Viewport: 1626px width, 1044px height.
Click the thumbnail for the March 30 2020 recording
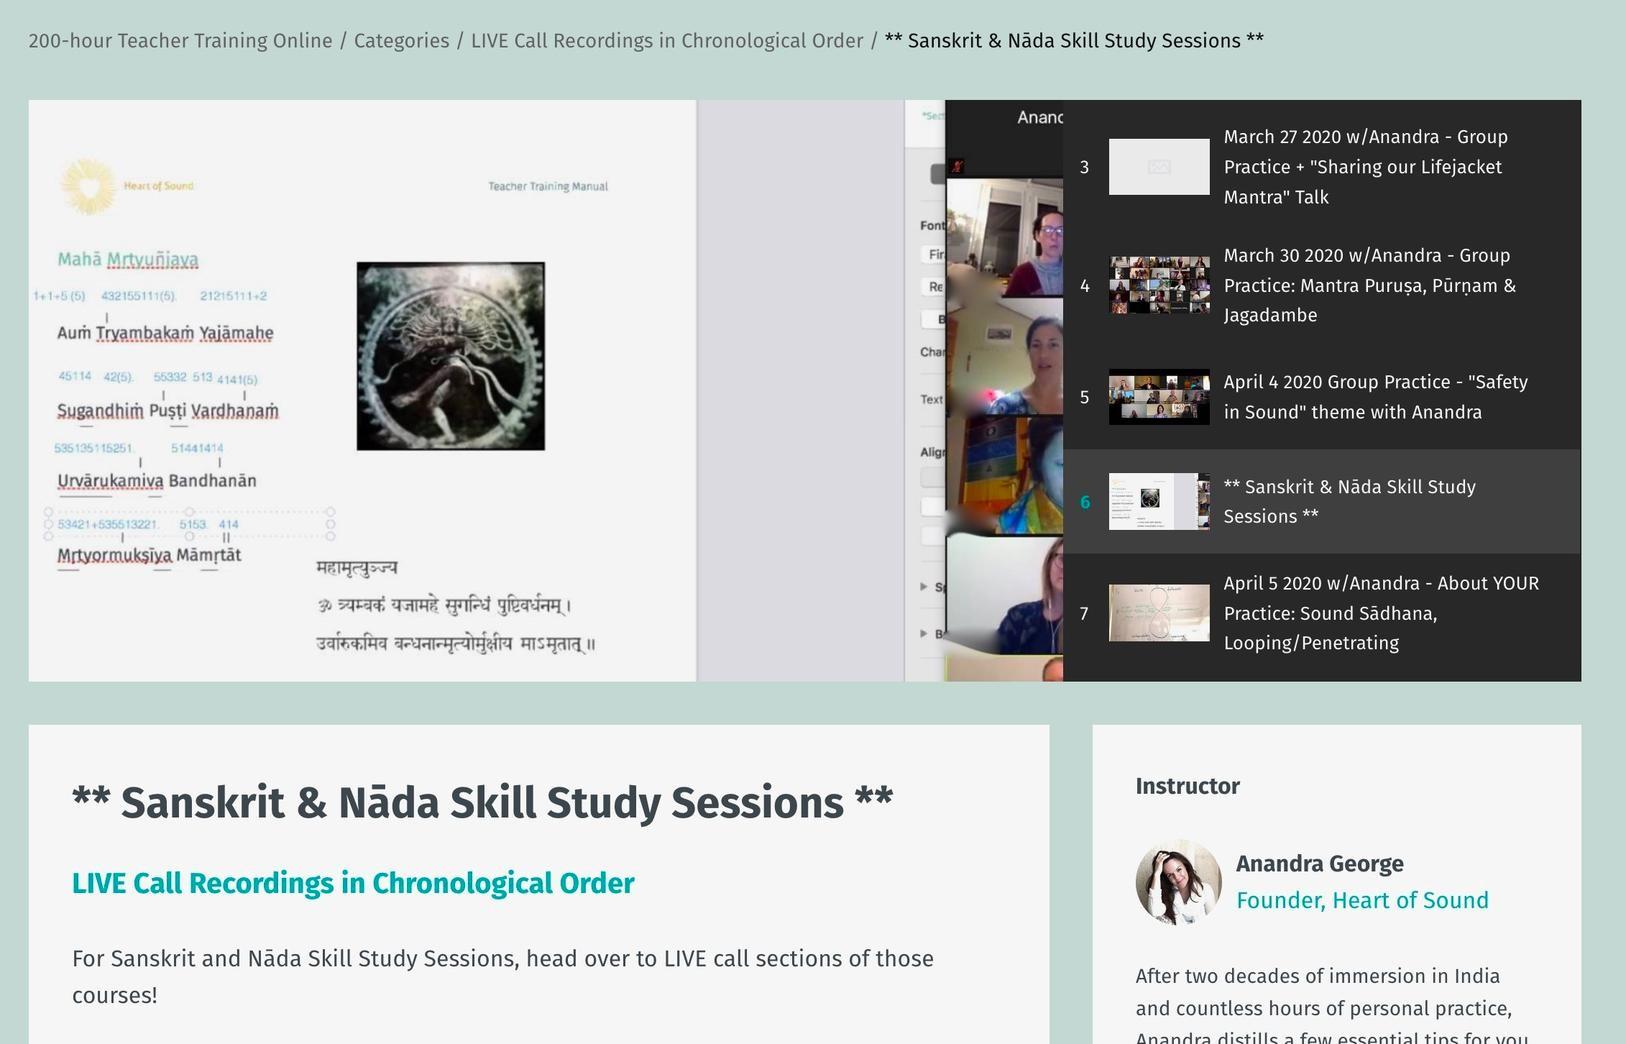(1159, 285)
